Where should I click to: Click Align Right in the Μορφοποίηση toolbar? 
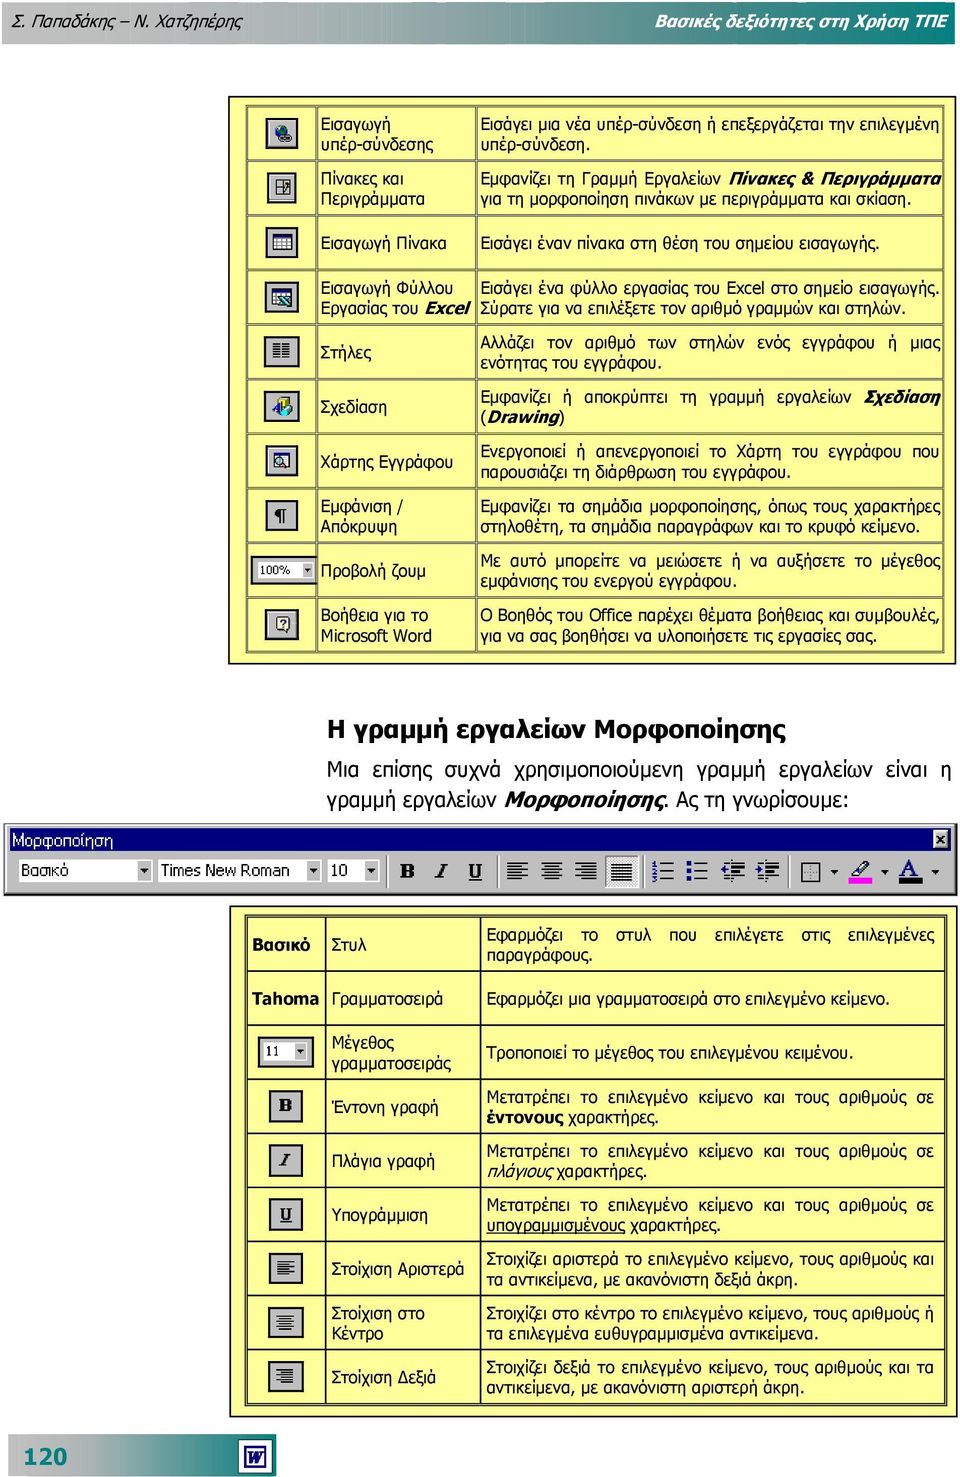(x=586, y=871)
